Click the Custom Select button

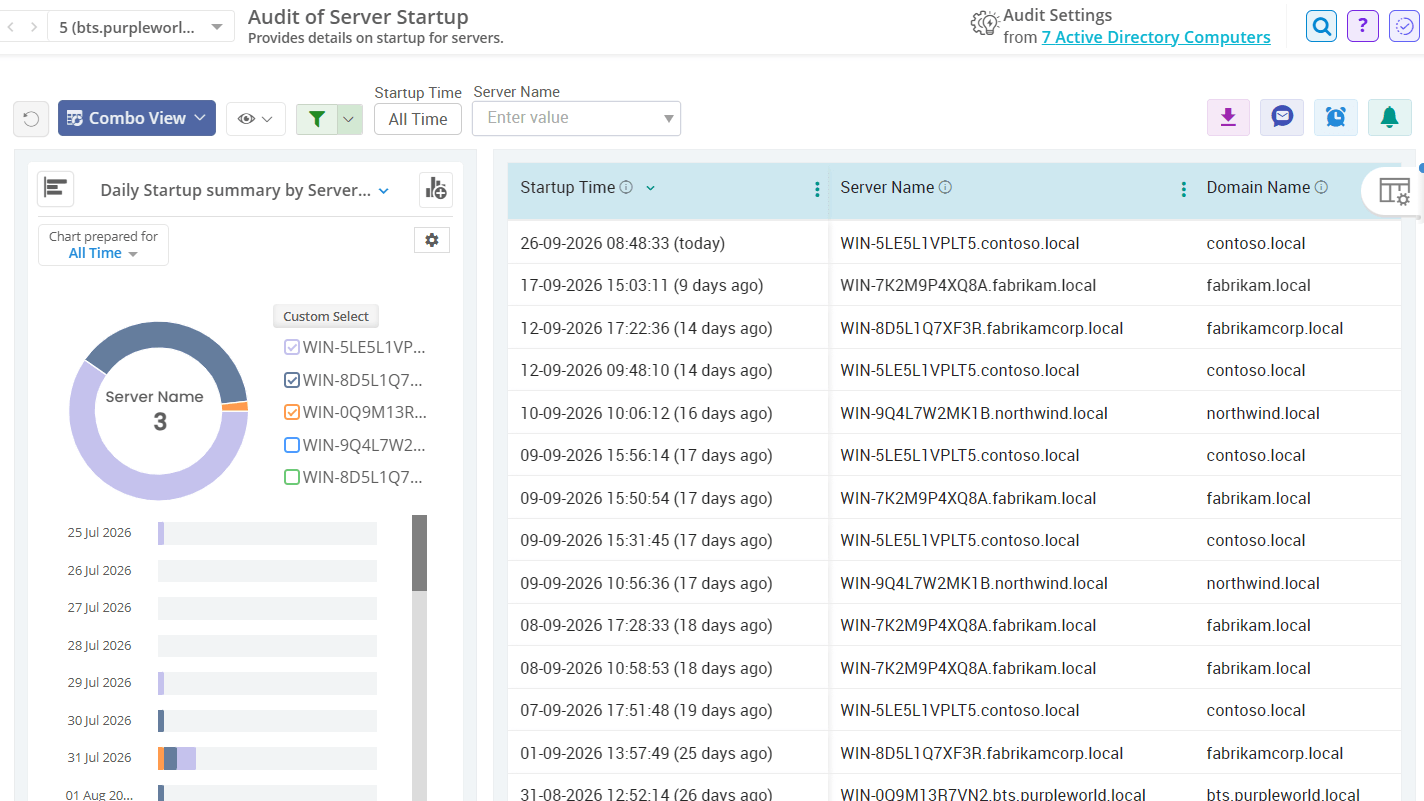tap(326, 316)
